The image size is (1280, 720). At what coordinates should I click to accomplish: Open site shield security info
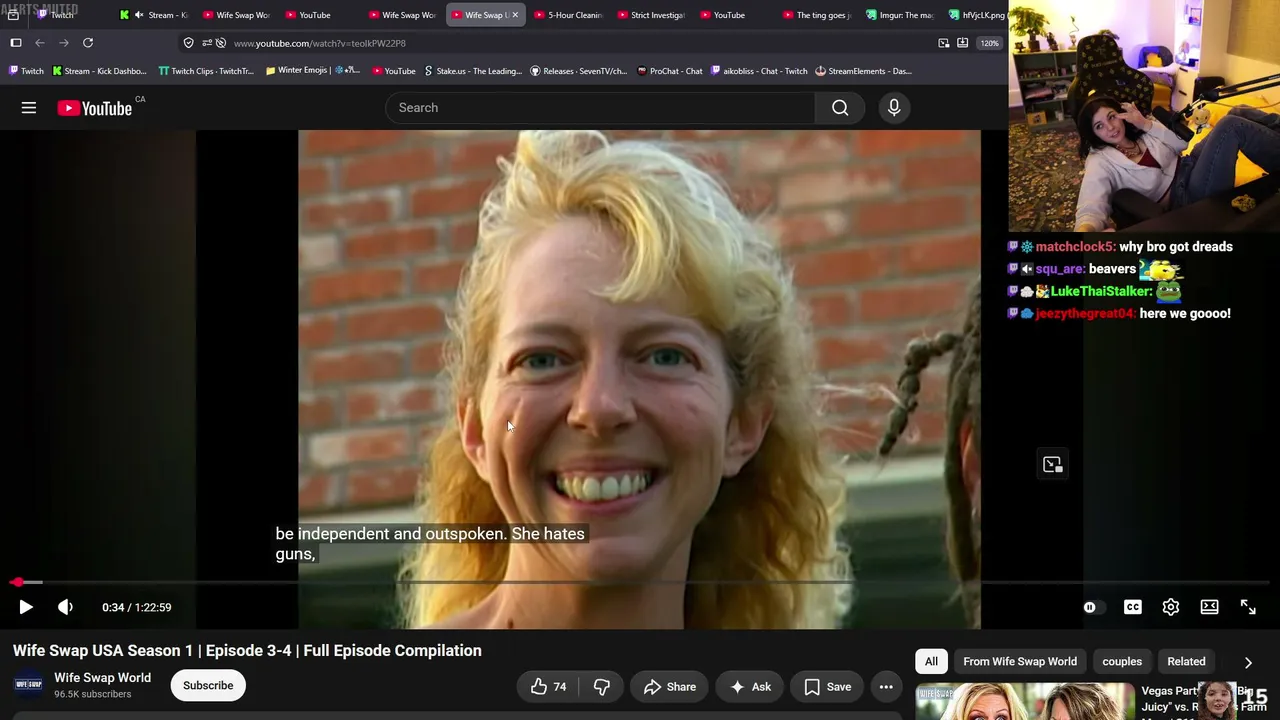click(188, 43)
